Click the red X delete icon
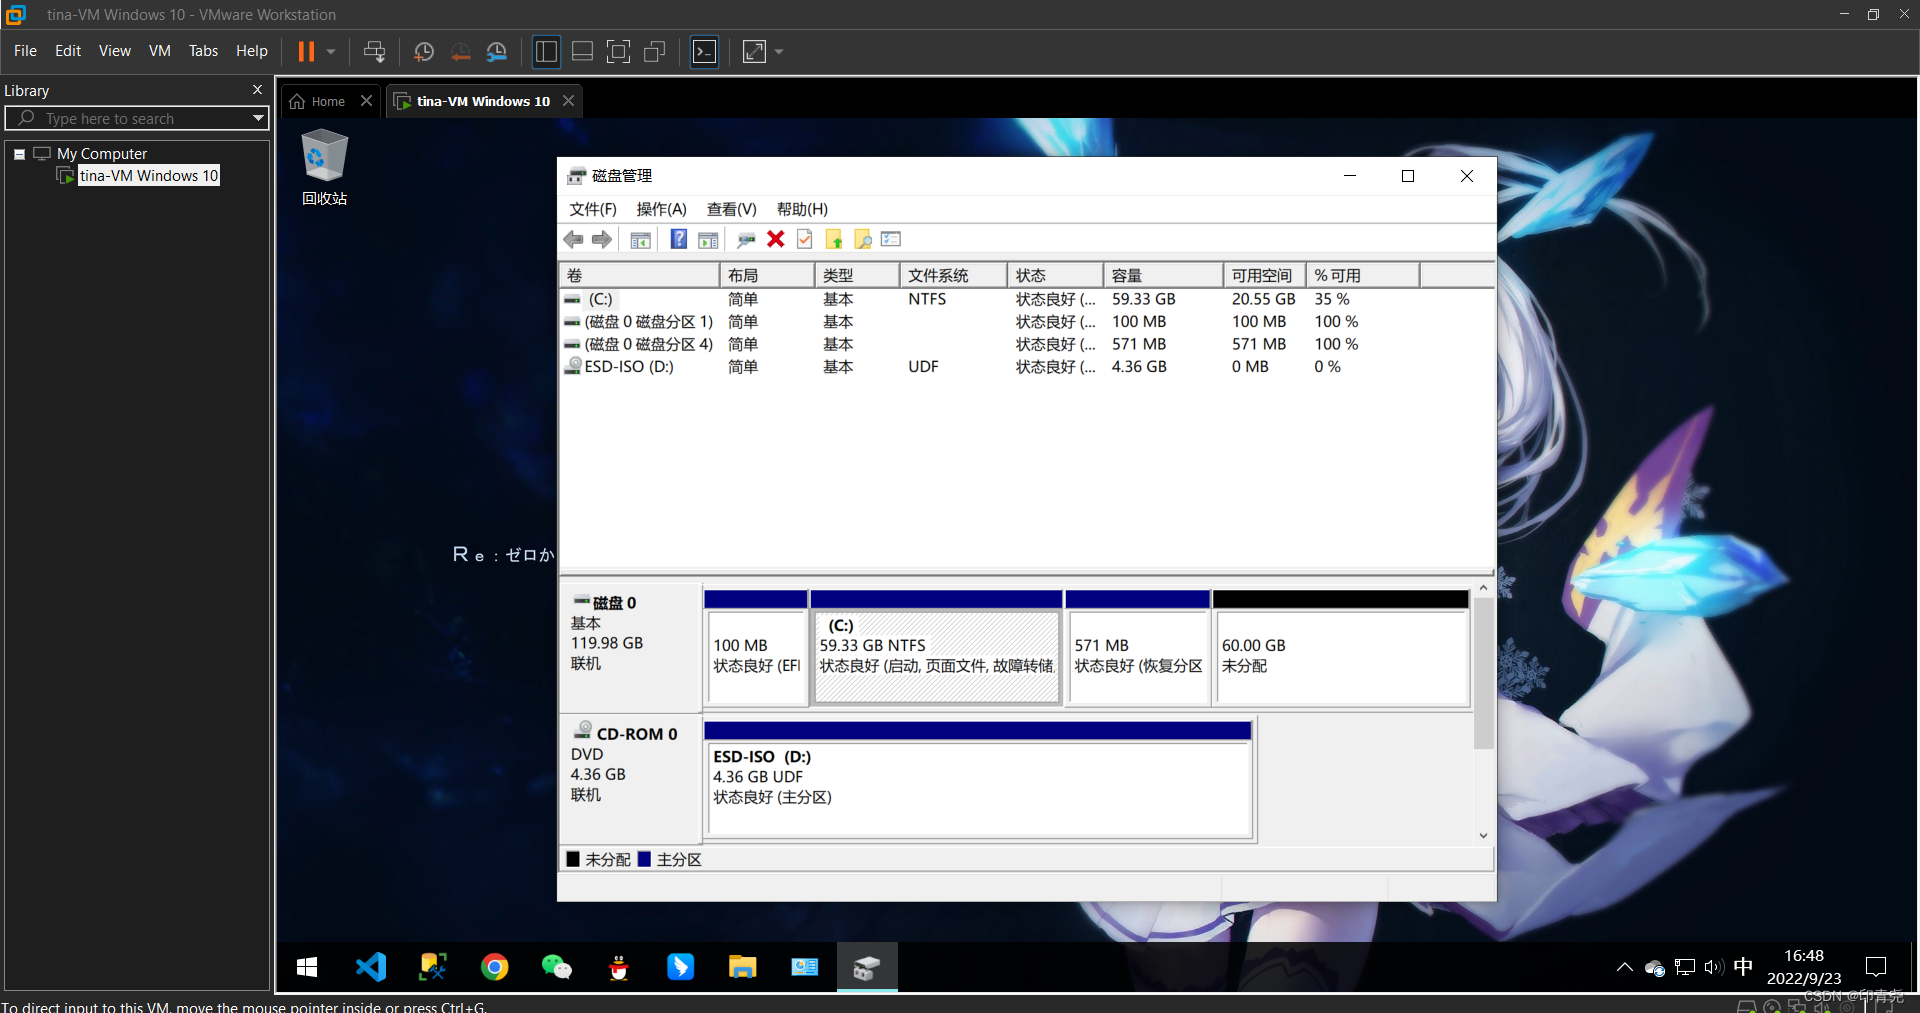1920x1013 pixels. [775, 239]
